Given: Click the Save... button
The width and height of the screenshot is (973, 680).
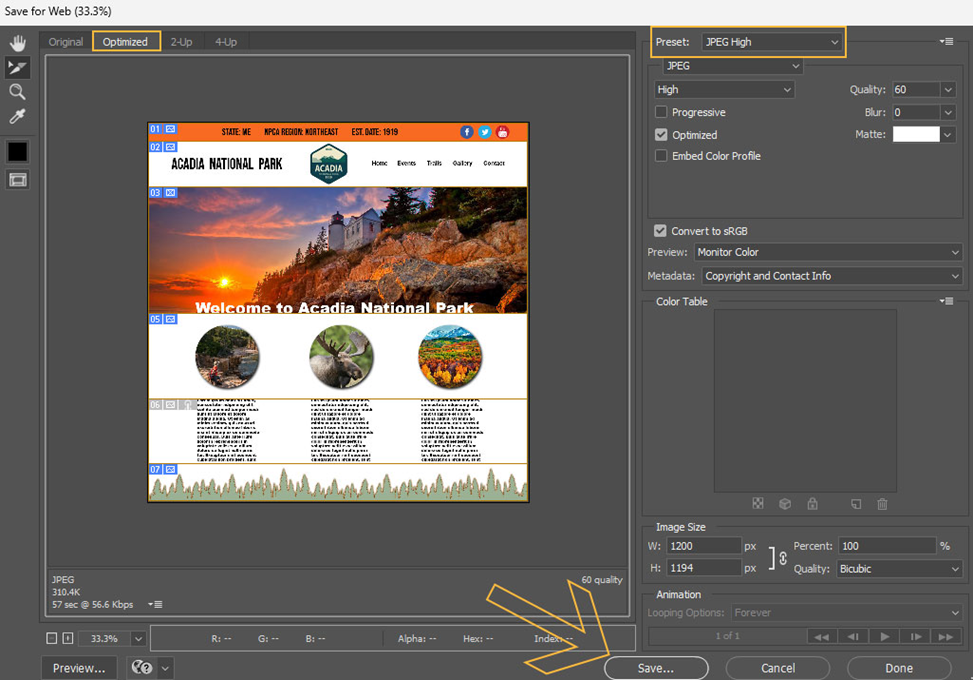Looking at the screenshot, I should tap(656, 668).
